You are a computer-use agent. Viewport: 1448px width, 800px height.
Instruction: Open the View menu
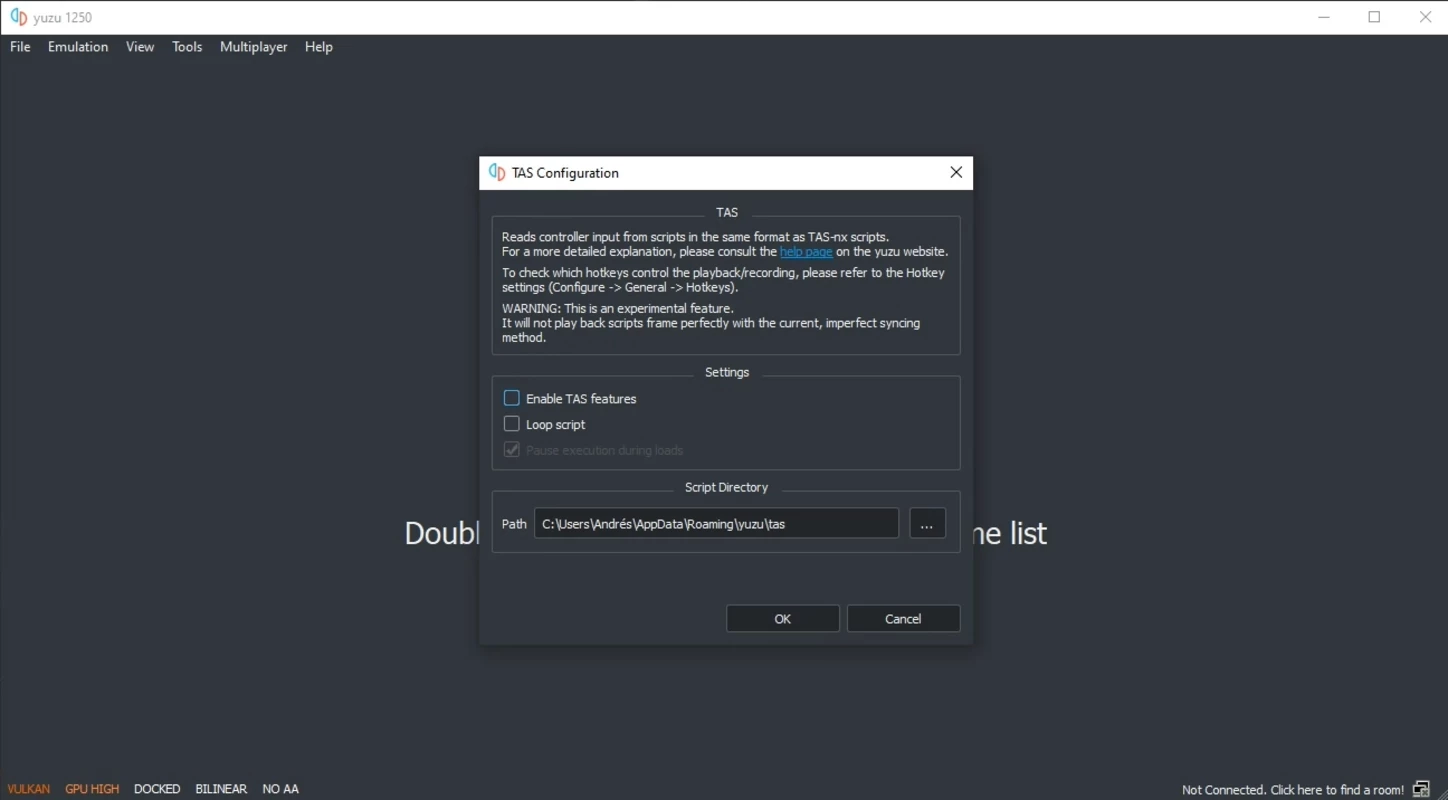[140, 47]
